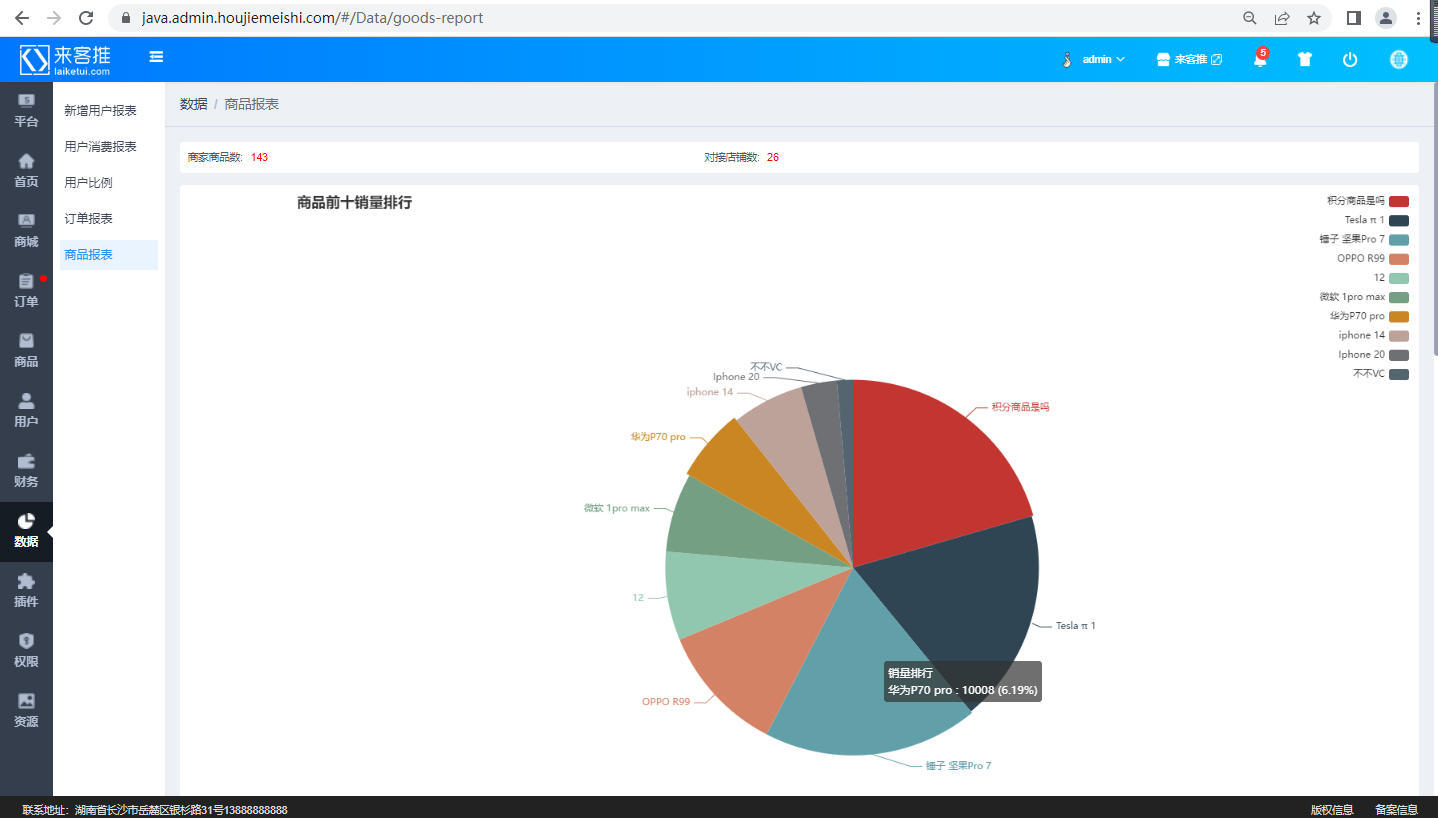Click the share page icon
The height and width of the screenshot is (818, 1438).
1282,18
